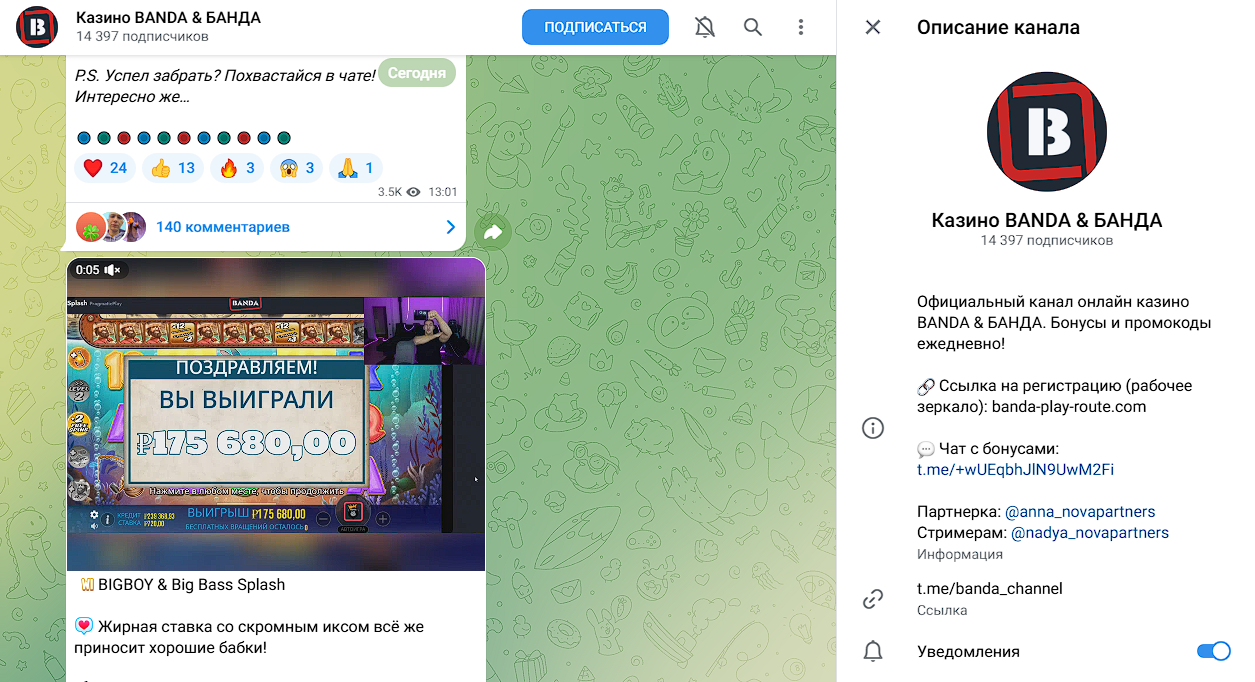Share the post with the forward arrow
The image size is (1255, 682).
(493, 232)
